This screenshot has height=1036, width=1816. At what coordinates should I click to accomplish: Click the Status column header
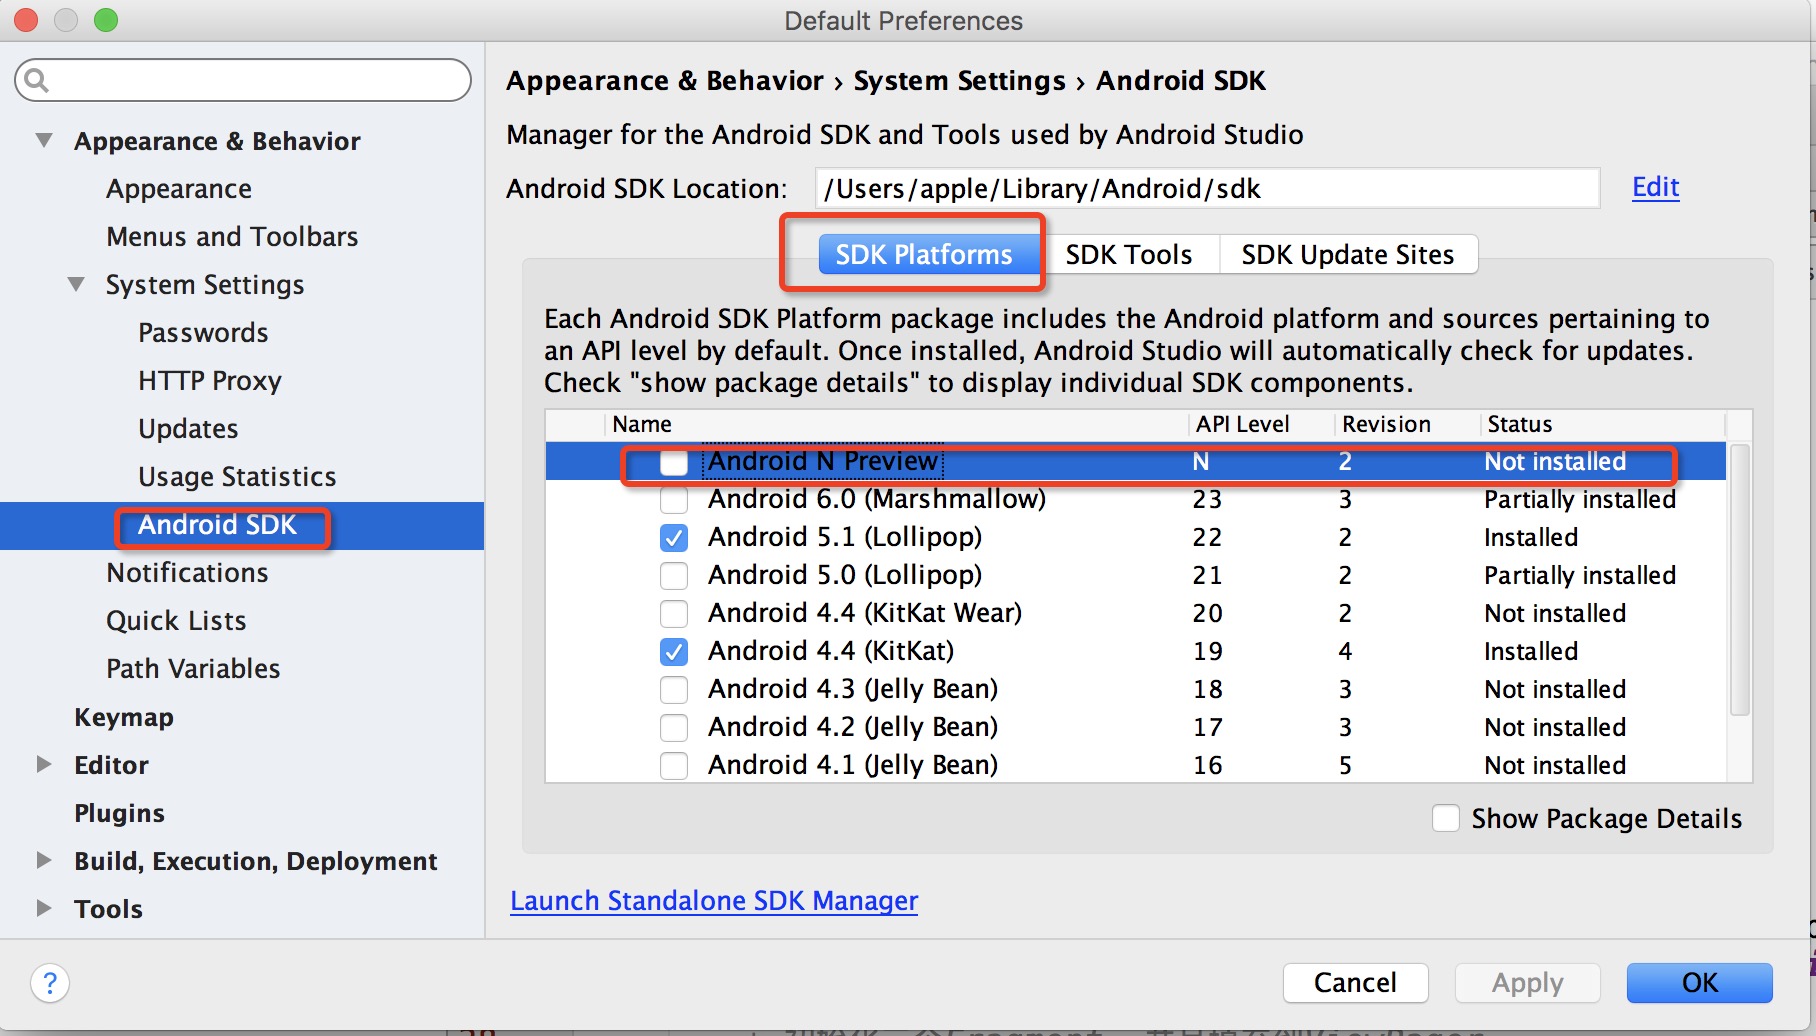click(x=1520, y=424)
